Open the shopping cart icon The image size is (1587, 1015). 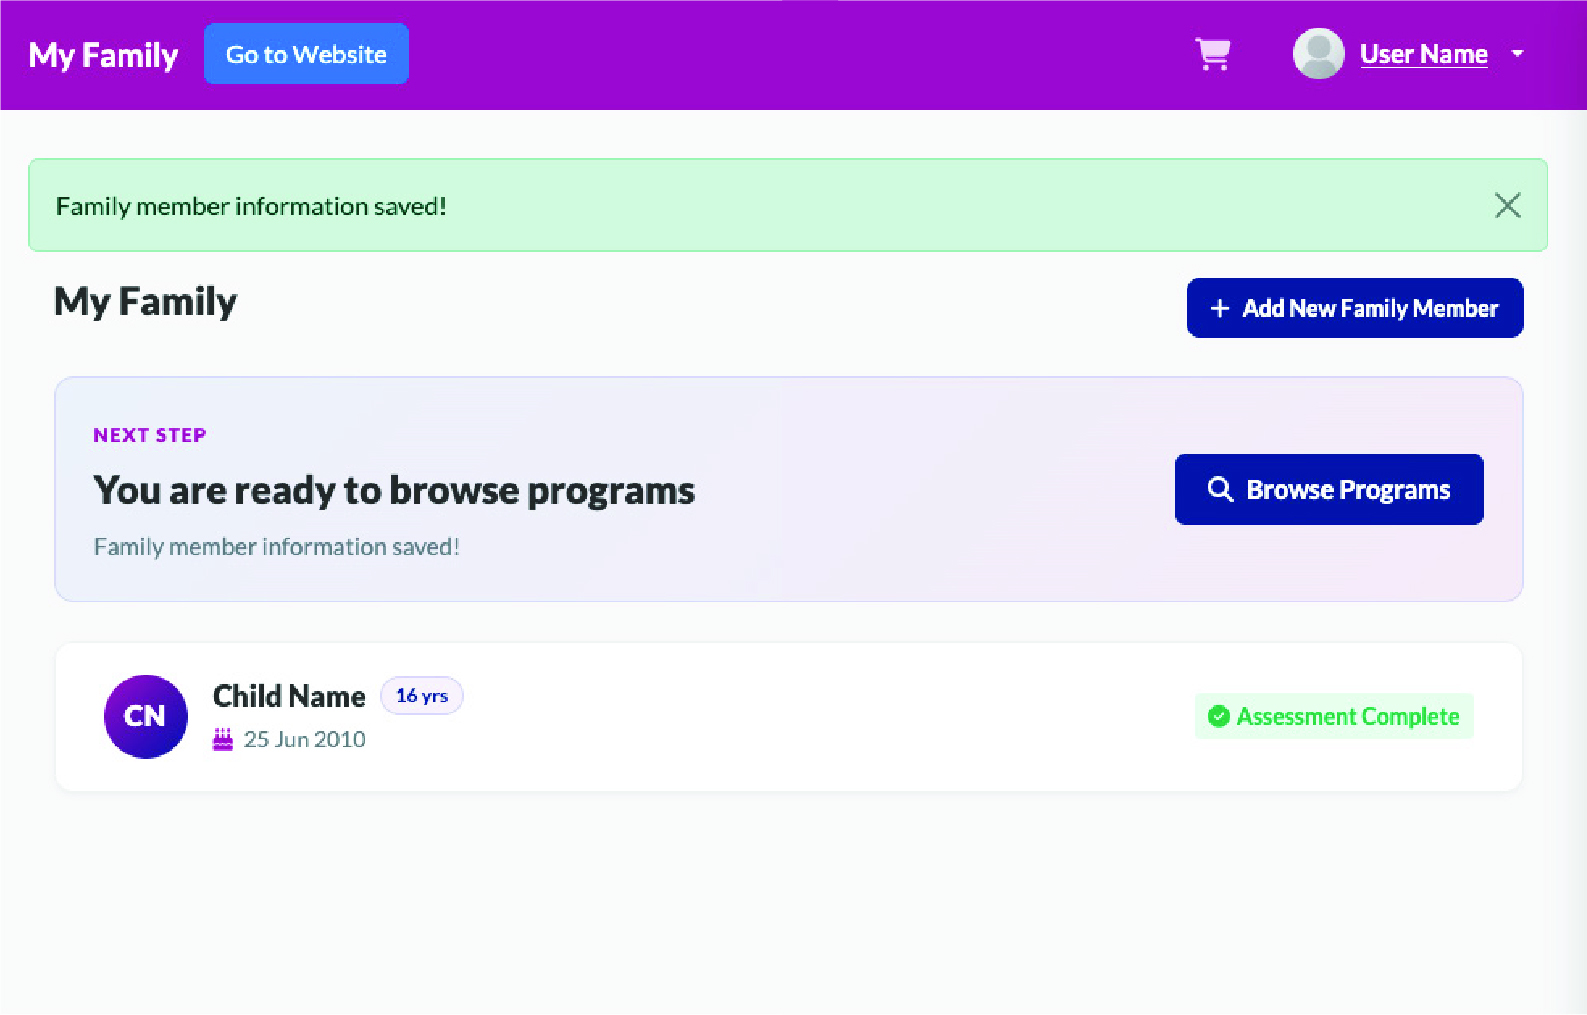(1213, 54)
